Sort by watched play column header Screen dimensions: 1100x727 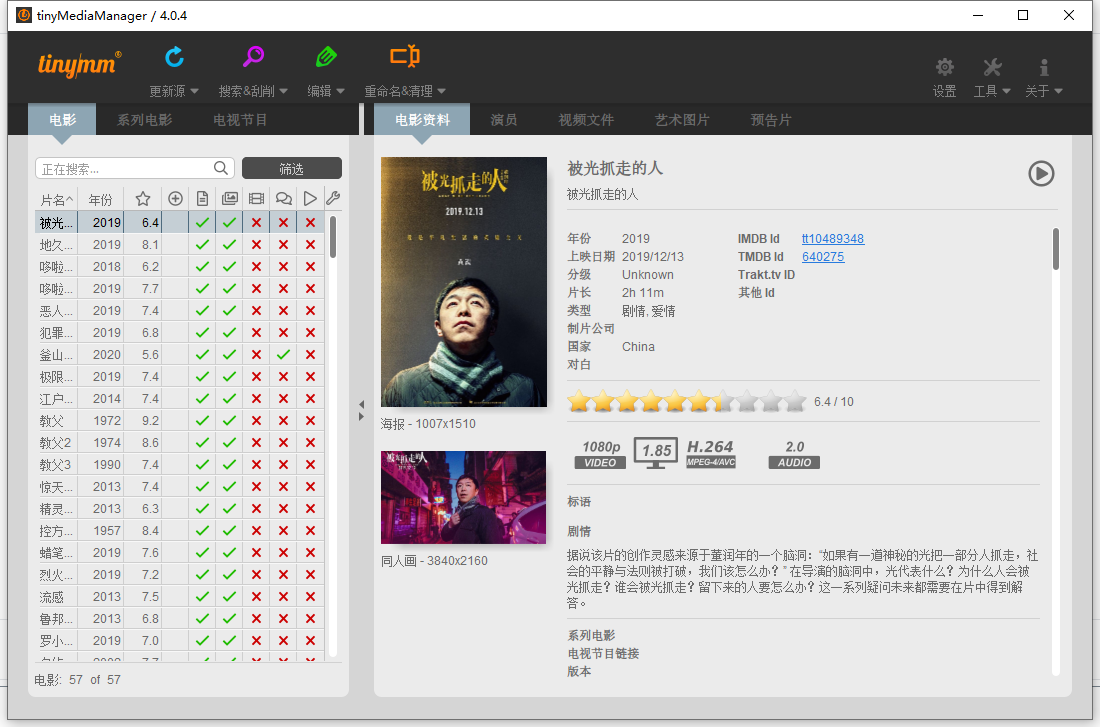pos(310,199)
